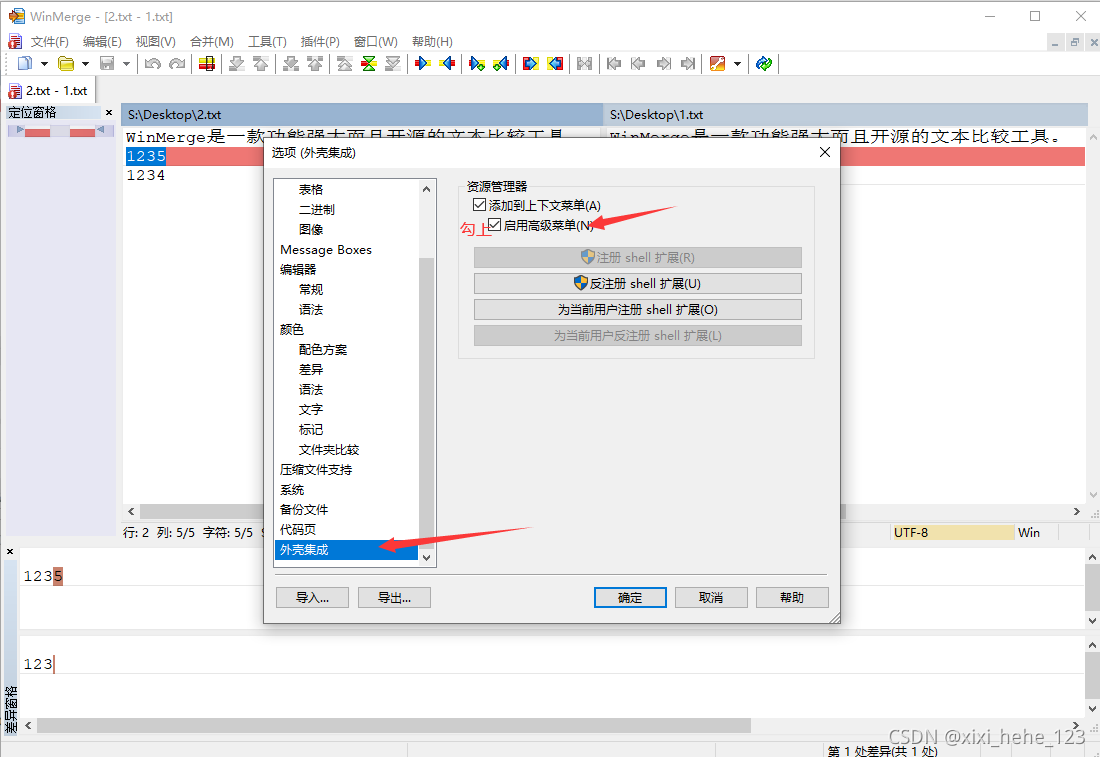Viewport: 1100px width, 757px height.
Task: Click the Auto Merge toolbar icon
Action: pyautogui.click(x=584, y=64)
